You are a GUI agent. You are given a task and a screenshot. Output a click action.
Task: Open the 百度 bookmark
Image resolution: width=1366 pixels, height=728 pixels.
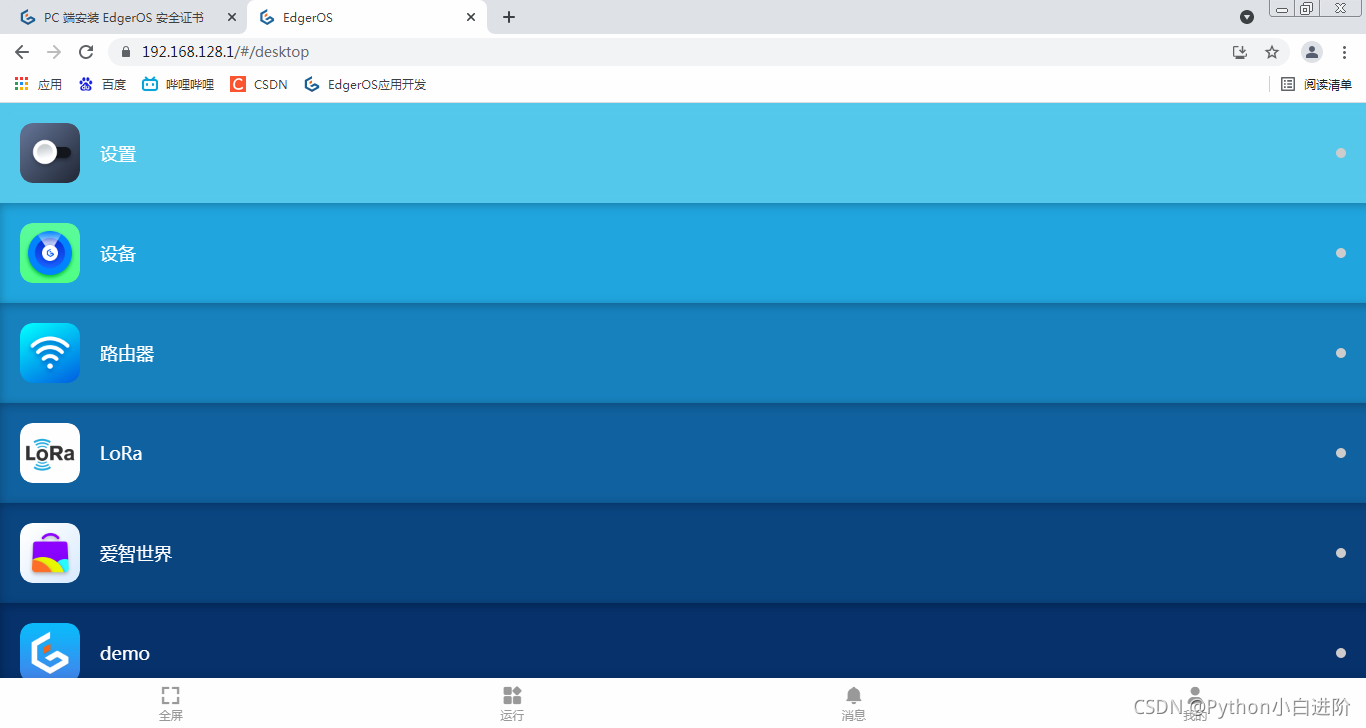click(102, 84)
